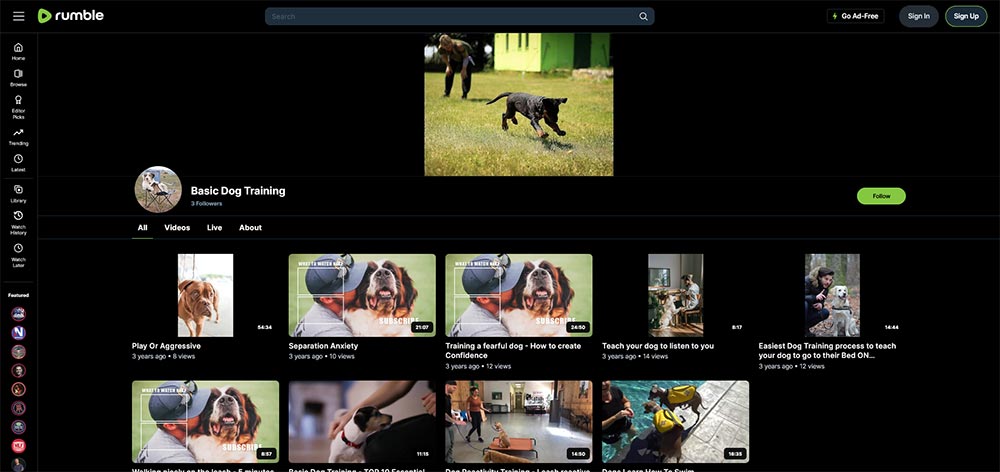Click the search magnifier icon
This screenshot has width=1000, height=472.
643,17
